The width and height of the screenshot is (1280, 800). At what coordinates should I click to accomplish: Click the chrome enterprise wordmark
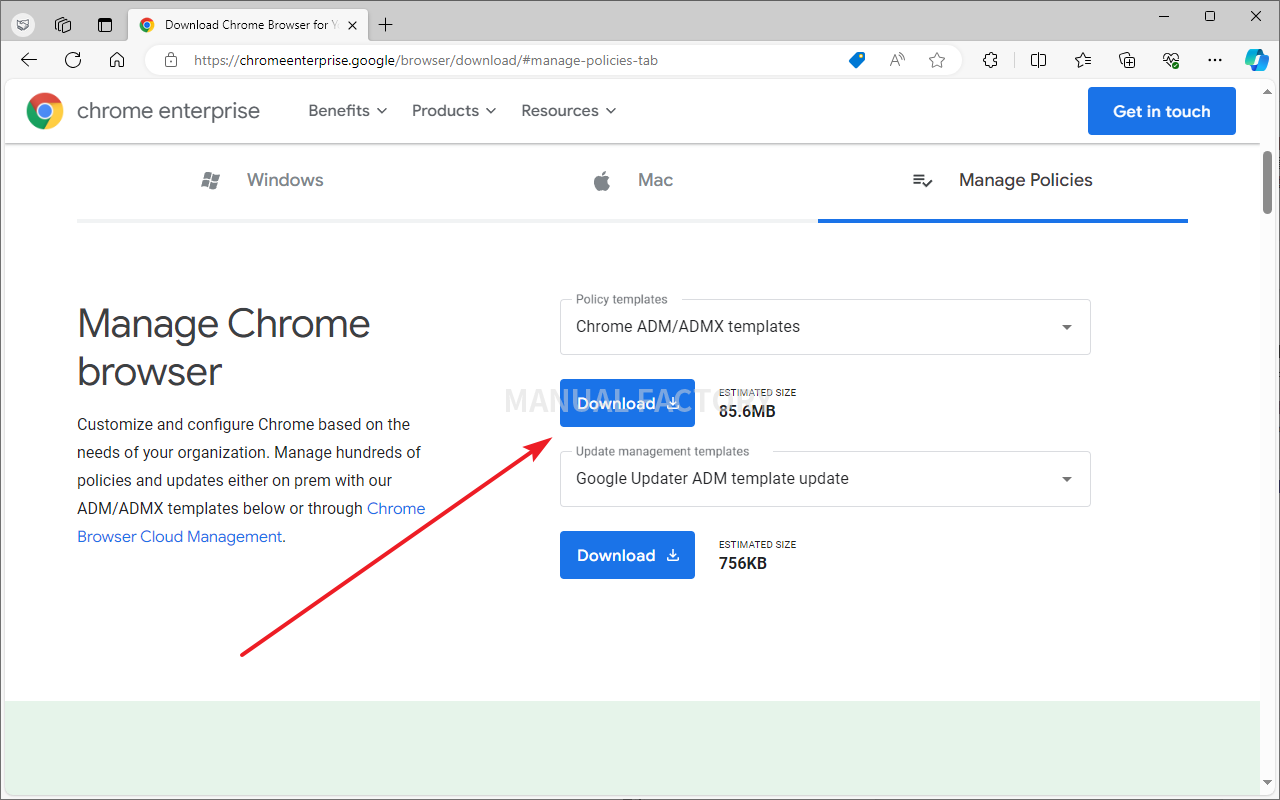(168, 111)
